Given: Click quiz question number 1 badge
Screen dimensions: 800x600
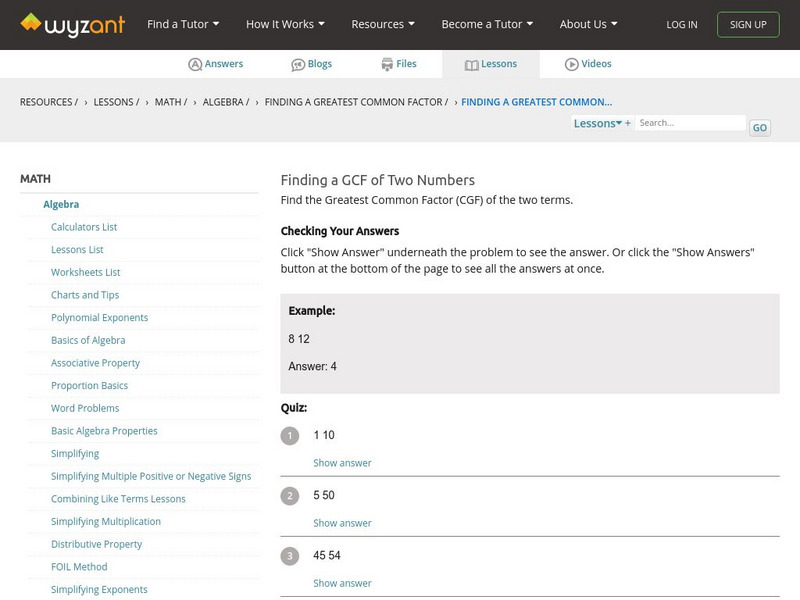Looking at the screenshot, I should click(290, 436).
